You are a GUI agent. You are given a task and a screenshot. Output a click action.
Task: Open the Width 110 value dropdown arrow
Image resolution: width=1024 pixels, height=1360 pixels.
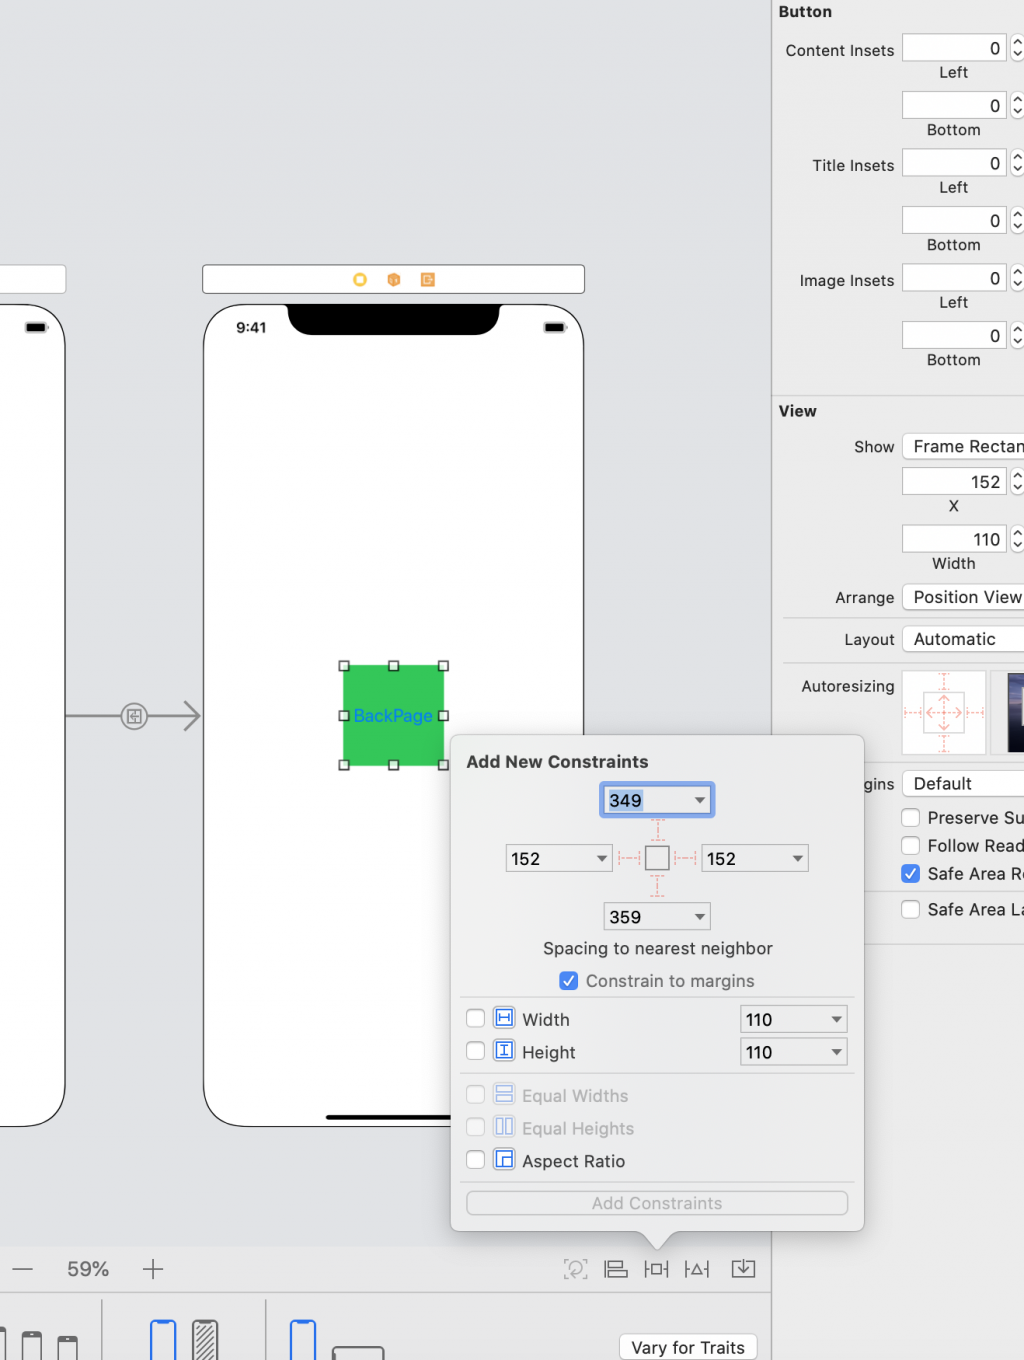pyautogui.click(x=836, y=1019)
